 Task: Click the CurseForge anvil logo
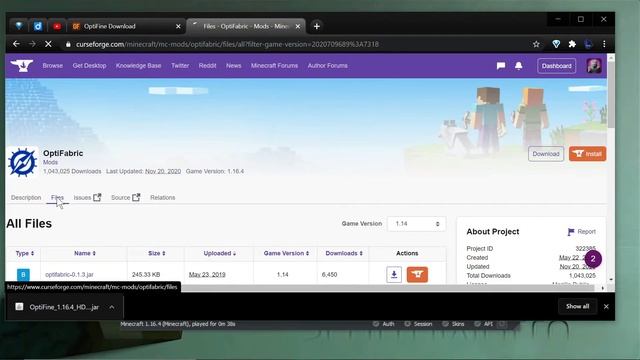pos(22,65)
